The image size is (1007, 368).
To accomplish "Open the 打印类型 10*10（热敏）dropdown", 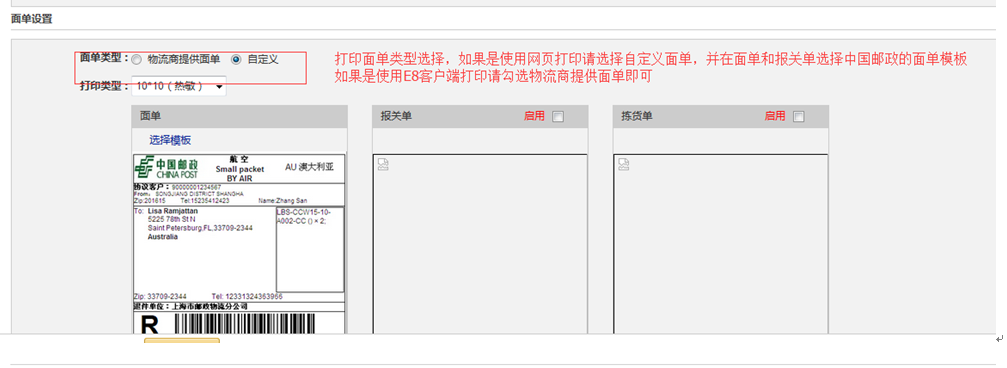I will [x=179, y=86].
